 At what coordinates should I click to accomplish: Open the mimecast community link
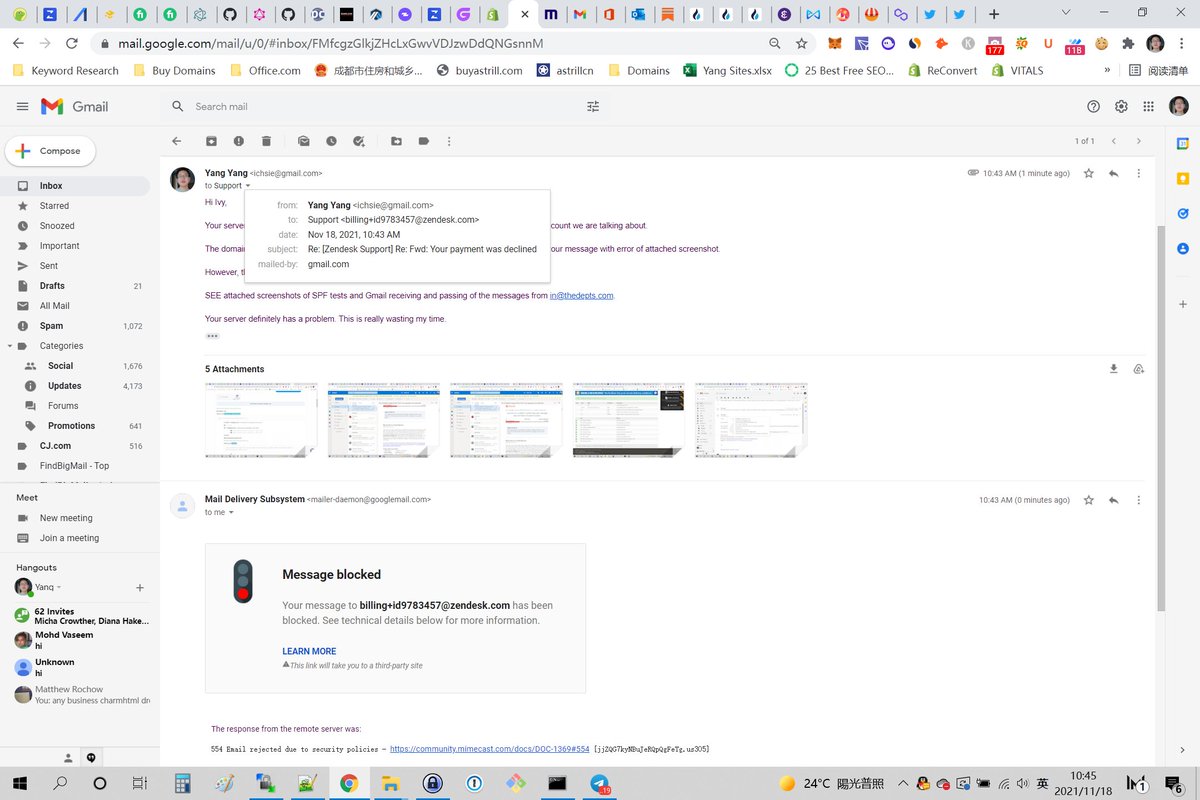click(x=490, y=749)
